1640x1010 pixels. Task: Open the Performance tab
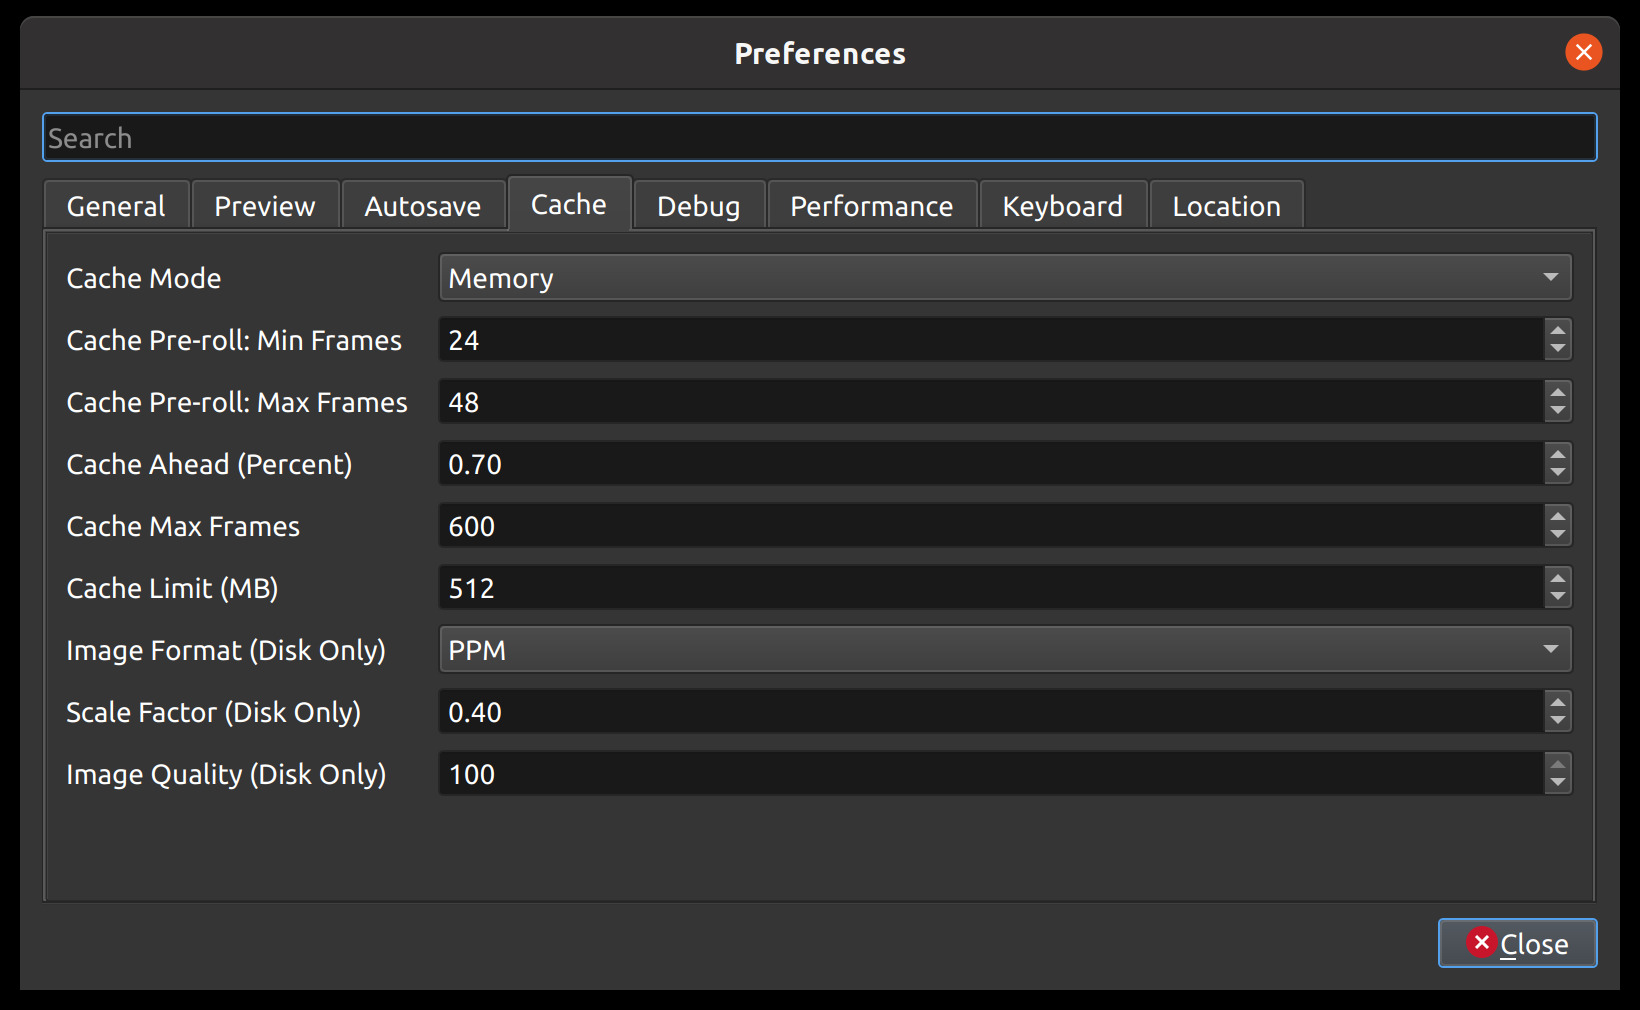871,205
